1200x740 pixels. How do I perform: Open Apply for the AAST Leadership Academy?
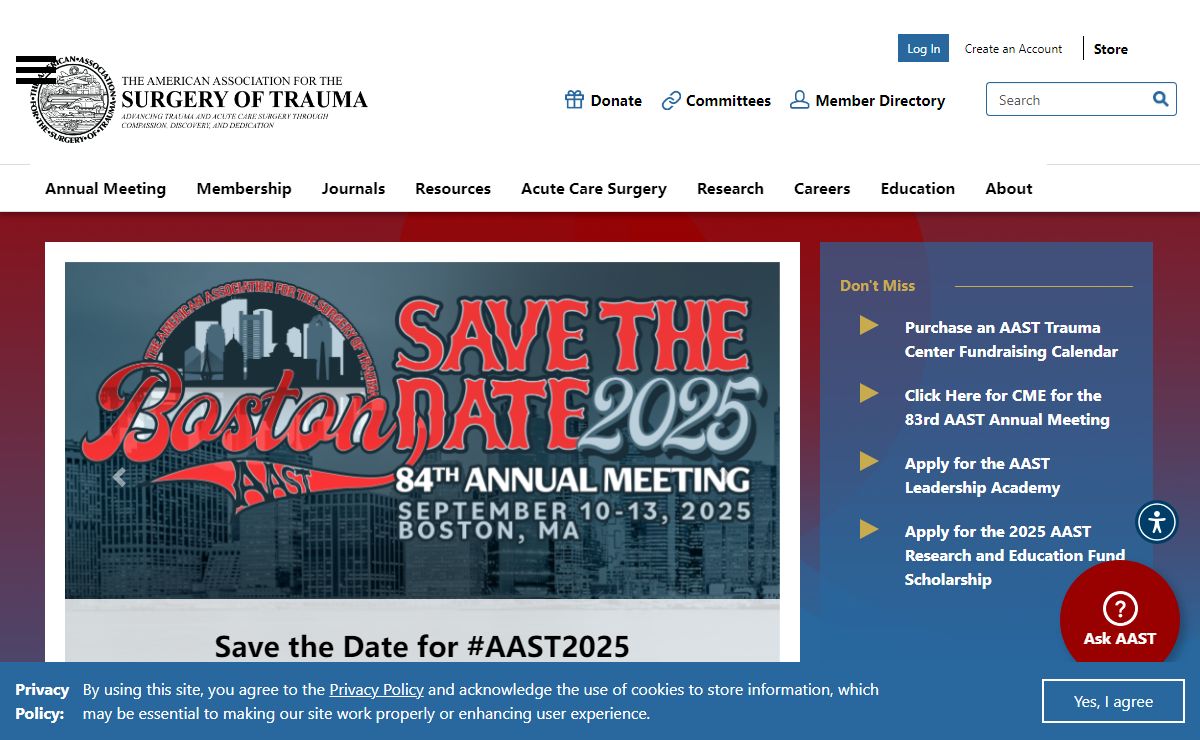tap(982, 475)
